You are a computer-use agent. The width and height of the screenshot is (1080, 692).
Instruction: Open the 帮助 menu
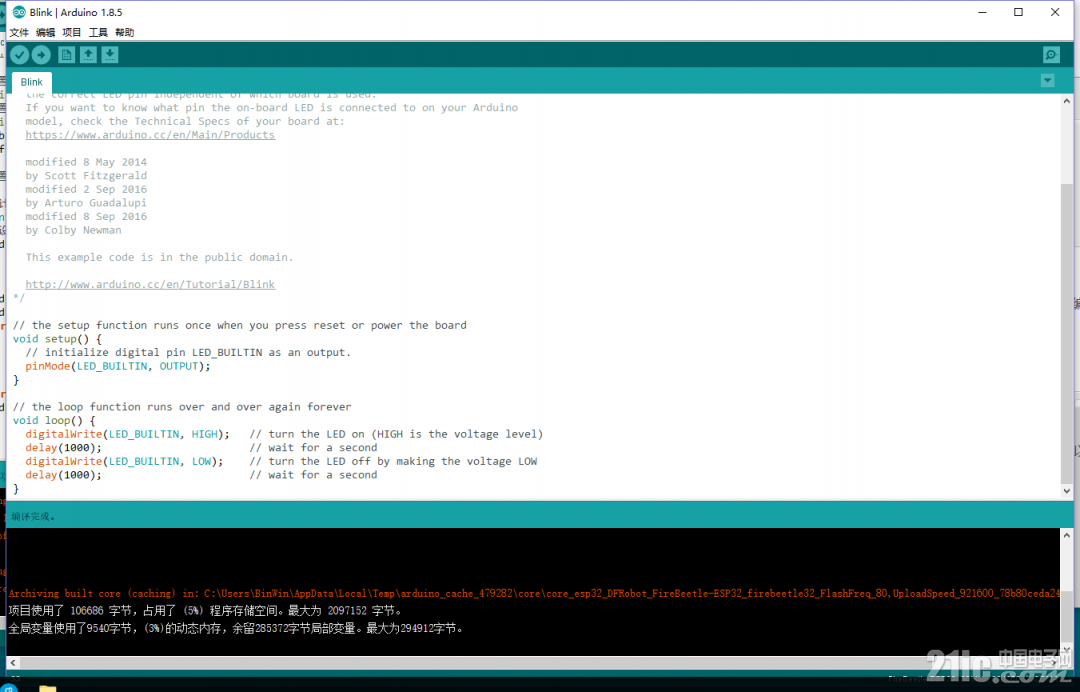click(125, 32)
